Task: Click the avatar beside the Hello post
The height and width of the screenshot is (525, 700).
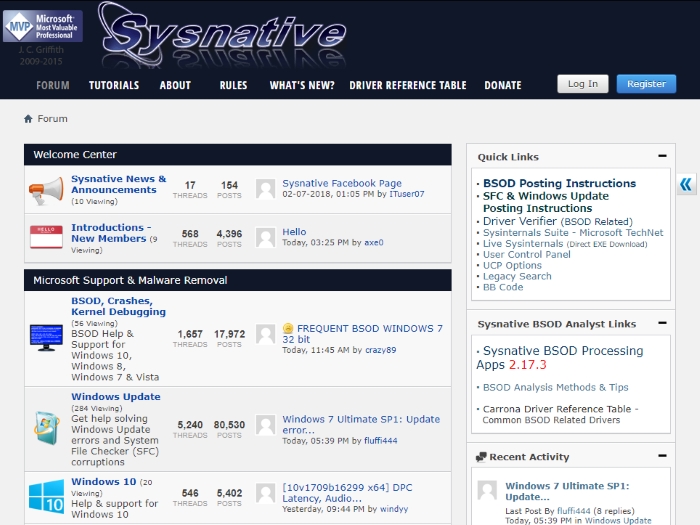Action: coord(266,238)
